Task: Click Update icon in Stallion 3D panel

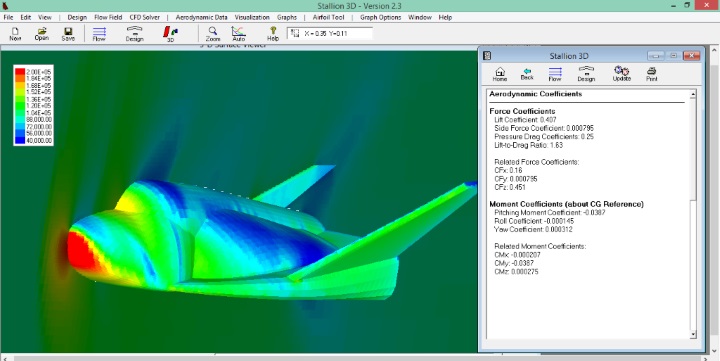Action: 622,74
